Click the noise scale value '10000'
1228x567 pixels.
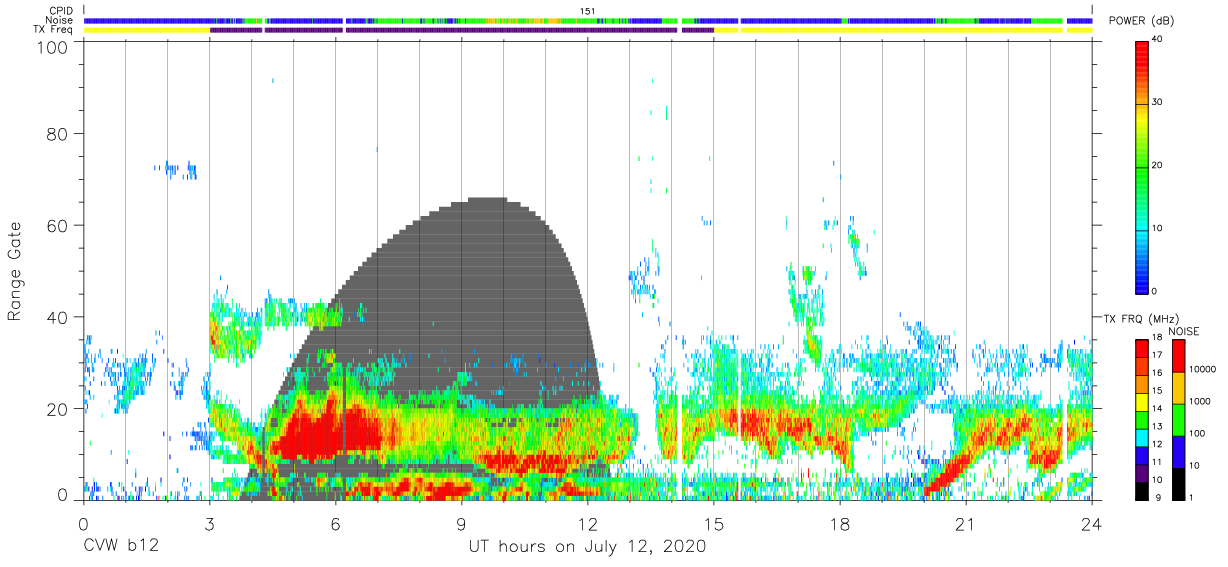[x=1201, y=370]
